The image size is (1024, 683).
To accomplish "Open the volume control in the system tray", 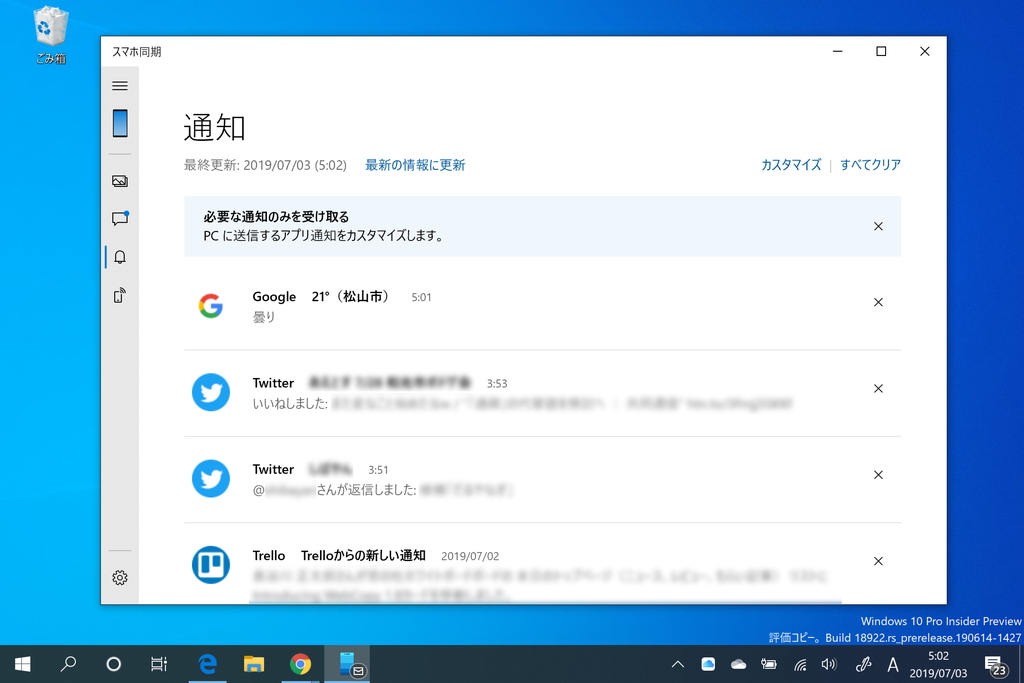I will click(x=829, y=663).
